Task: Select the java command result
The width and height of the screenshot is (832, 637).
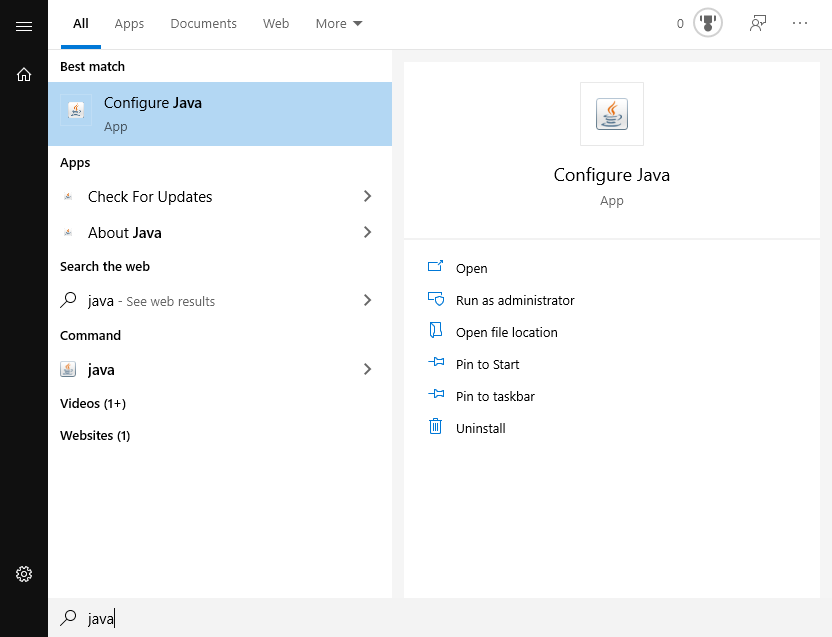Action: 220,369
